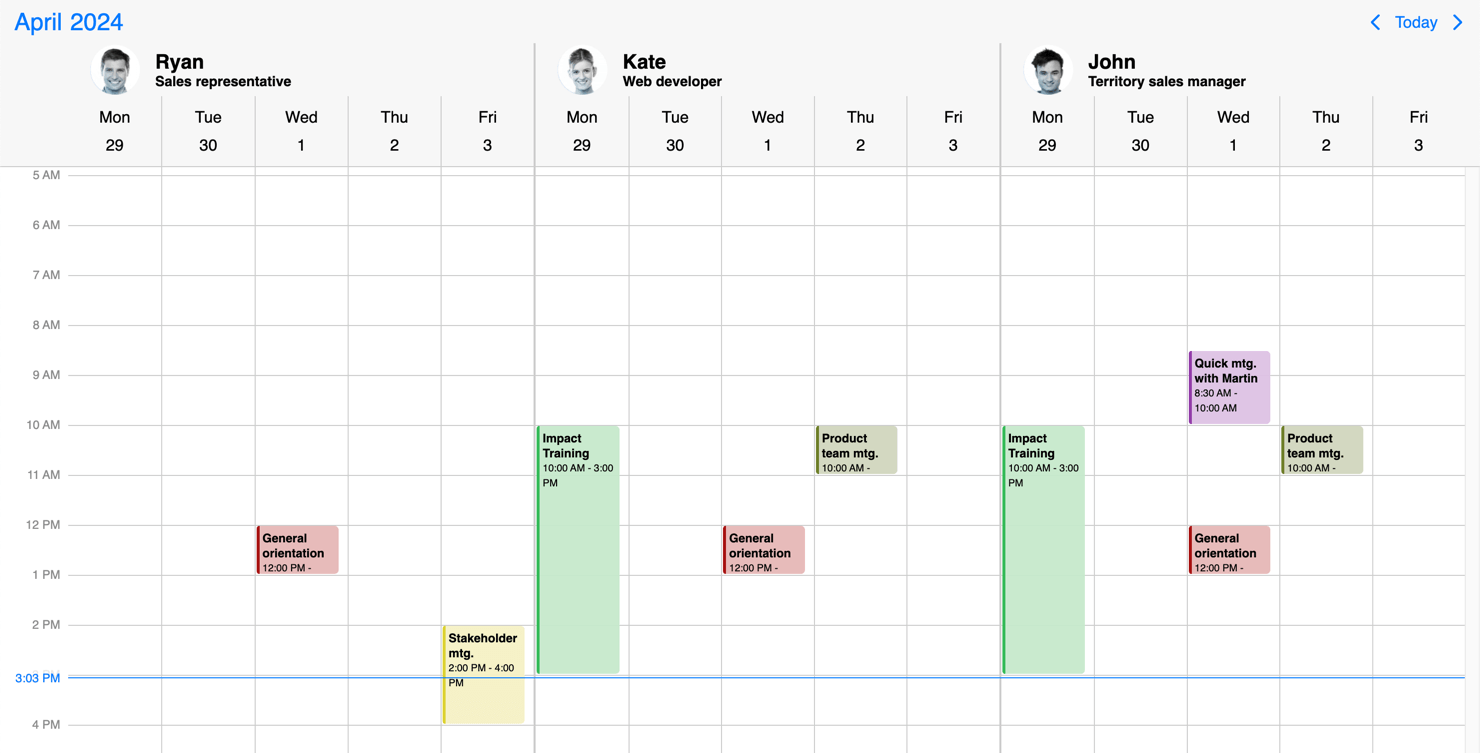This screenshot has width=1480, height=753.
Task: Open Ryan's Stakeholder mtg. event on Friday
Action: click(484, 675)
